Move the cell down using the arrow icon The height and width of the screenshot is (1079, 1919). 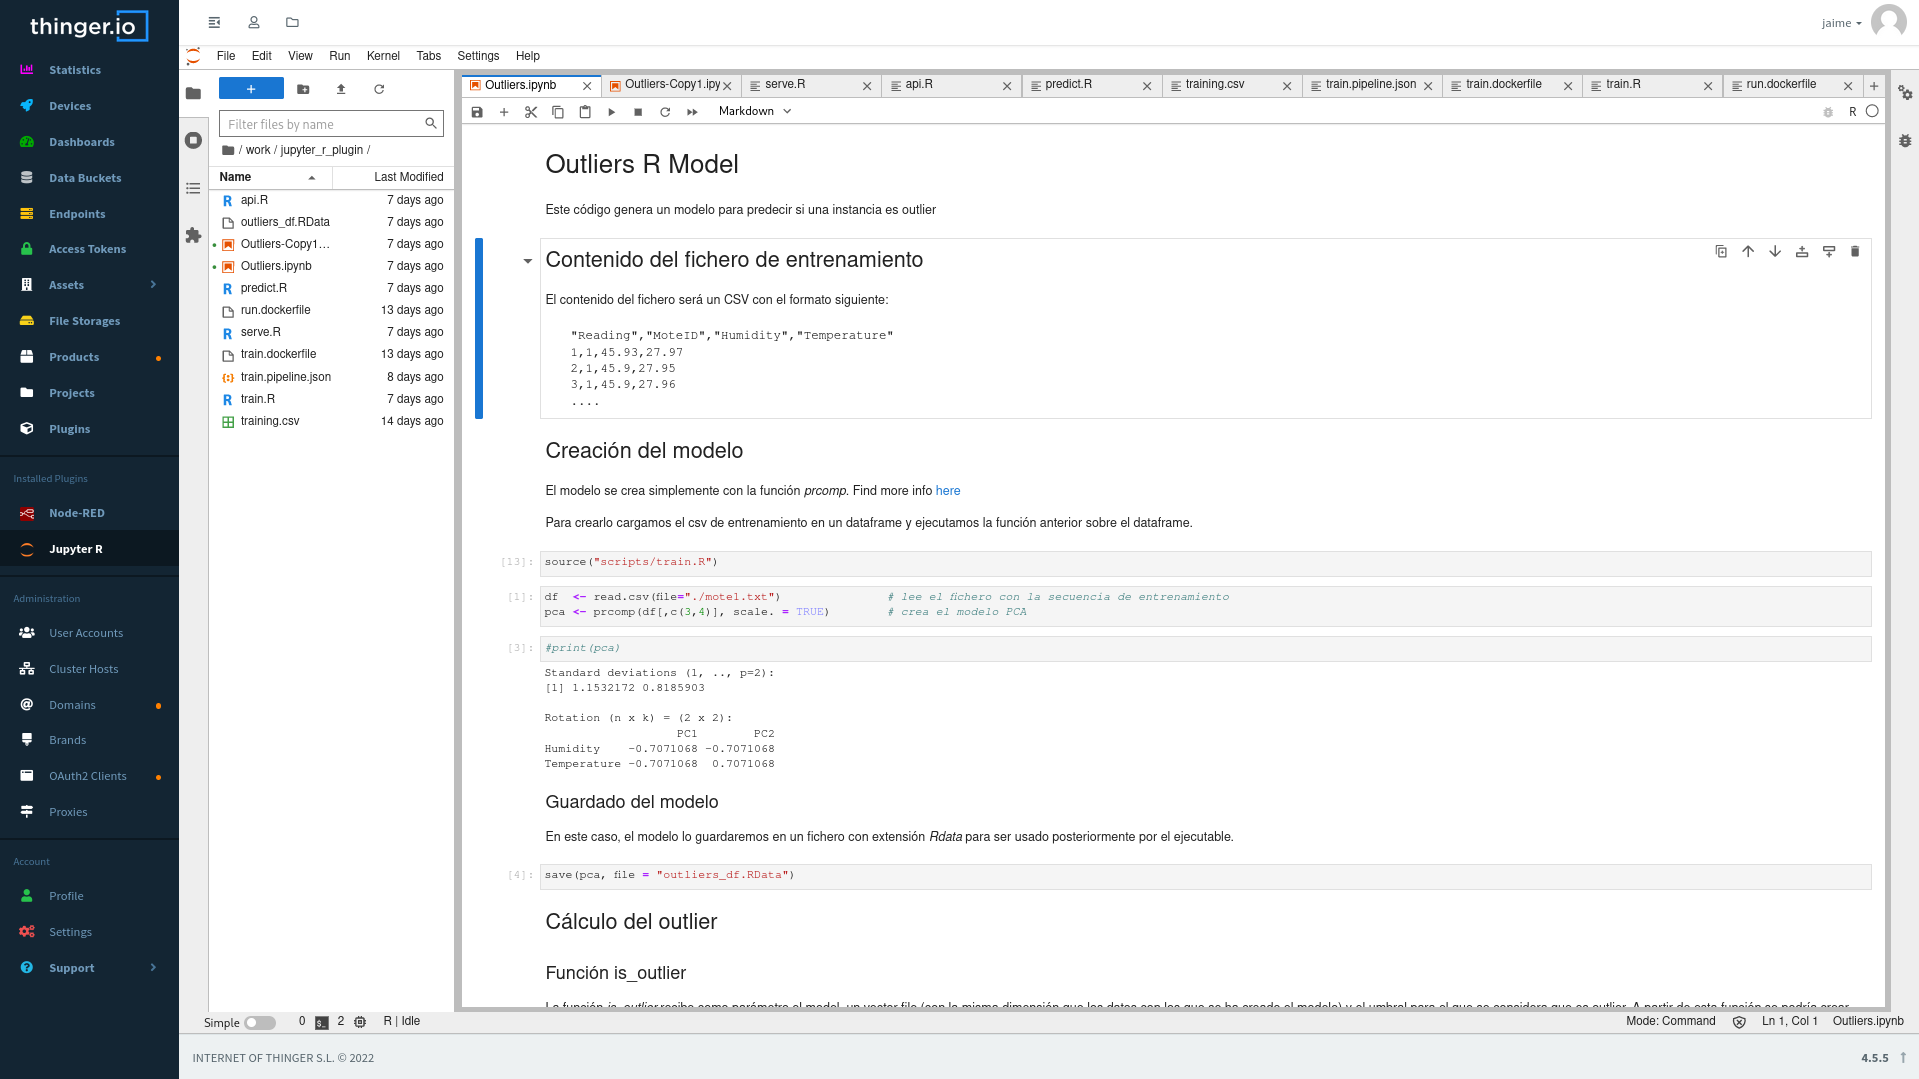tap(1774, 252)
